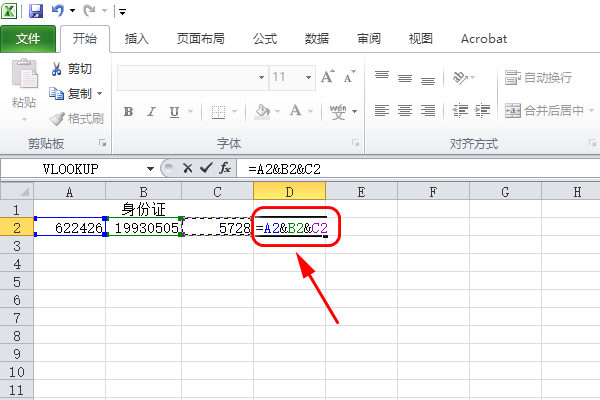Screen dimensions: 600x400
Task: Click 格式刷 format painter
Action: click(x=77, y=119)
